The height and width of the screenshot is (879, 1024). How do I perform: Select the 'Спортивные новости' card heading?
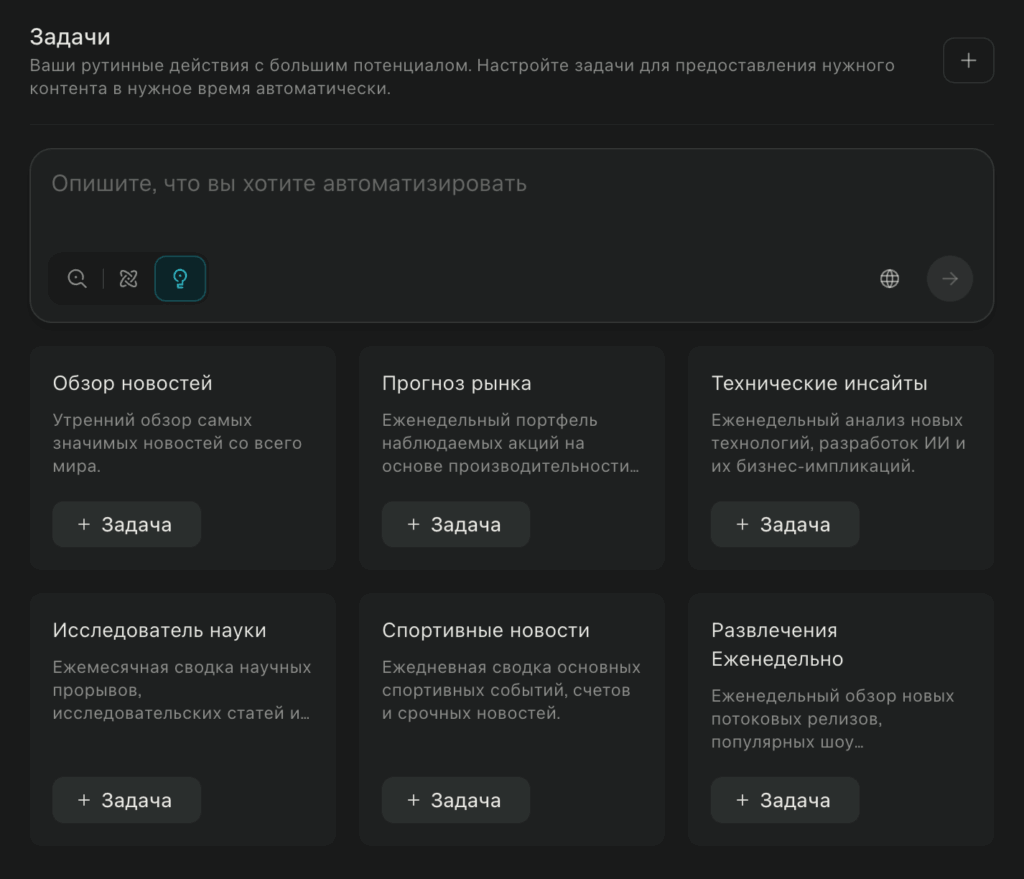(485, 630)
